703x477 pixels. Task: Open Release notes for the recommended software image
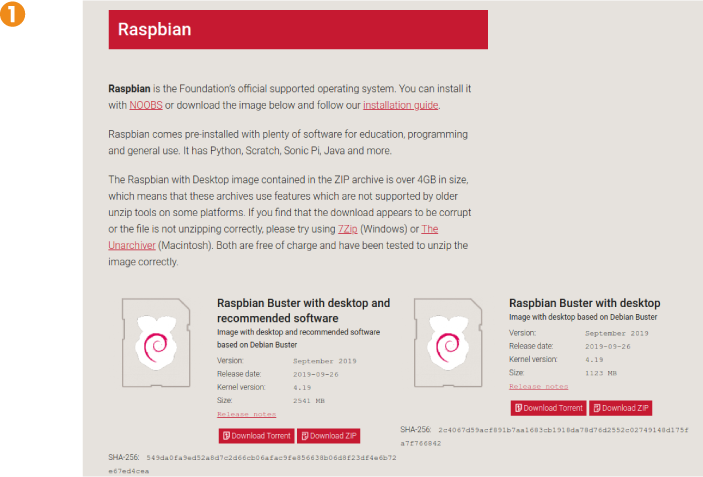coord(245,413)
